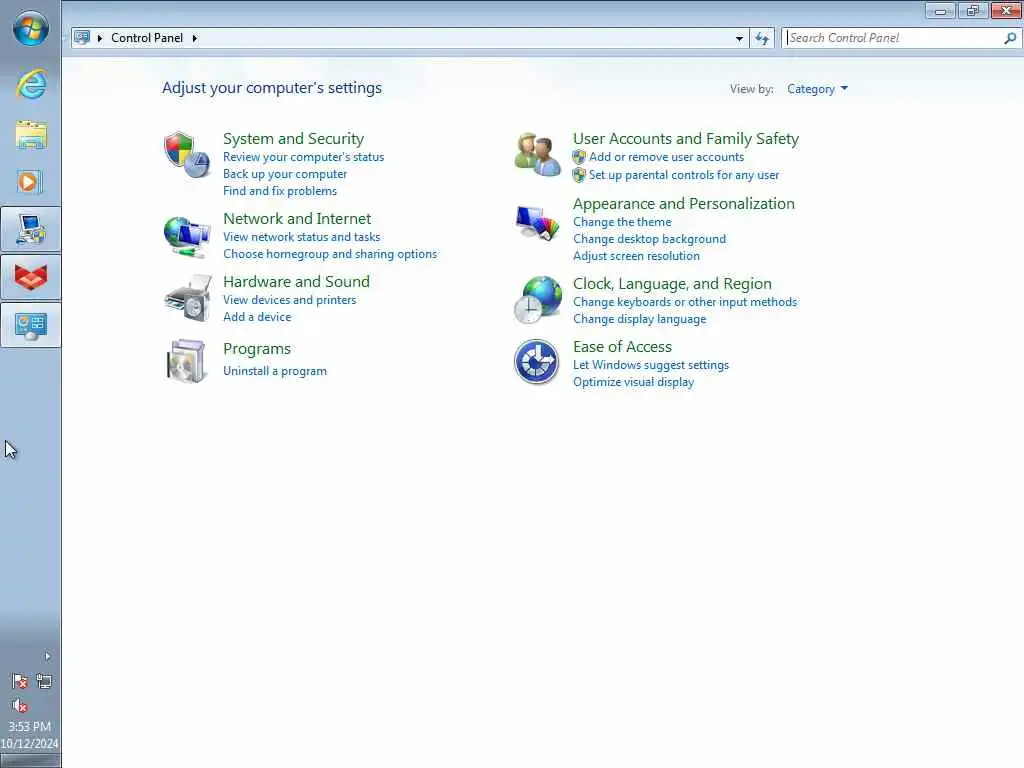Screen dimensions: 1024x768
Task: Open Appearance and Personalization heading
Action: pyautogui.click(x=684, y=204)
